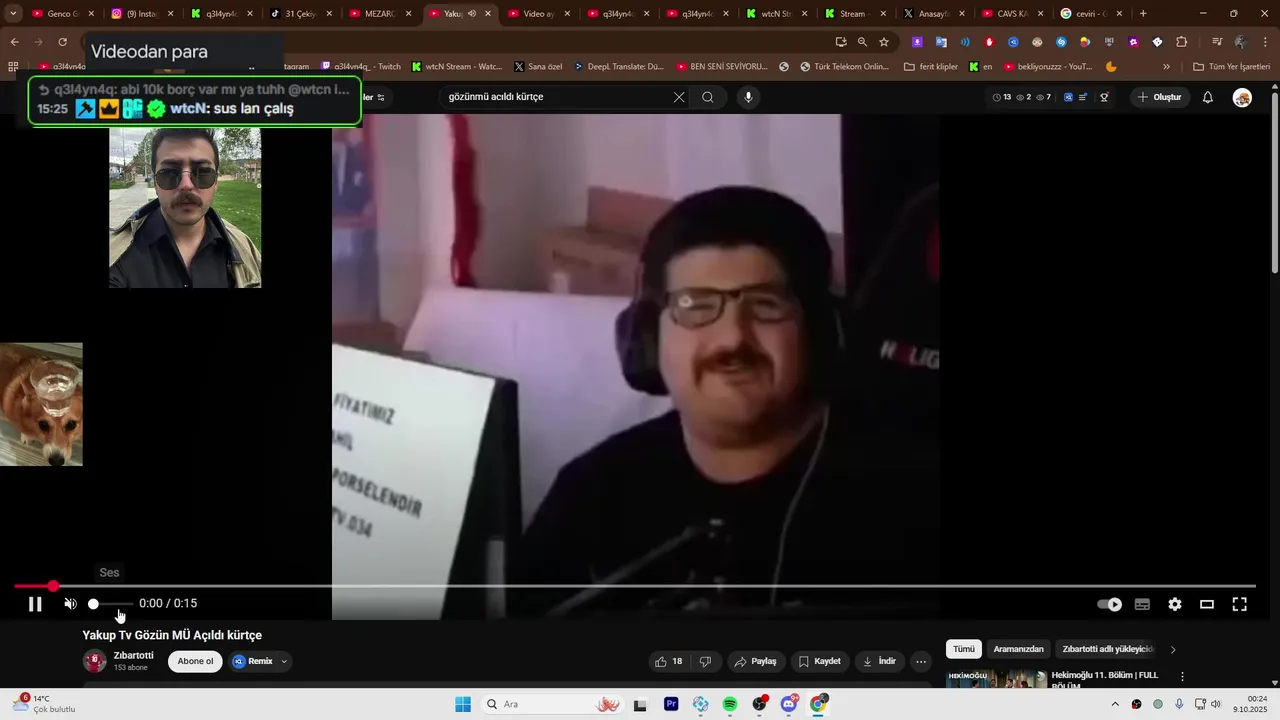This screenshot has width=1280, height=720.
Task: Open the ferit klipler bookmark folder
Action: (x=930, y=67)
